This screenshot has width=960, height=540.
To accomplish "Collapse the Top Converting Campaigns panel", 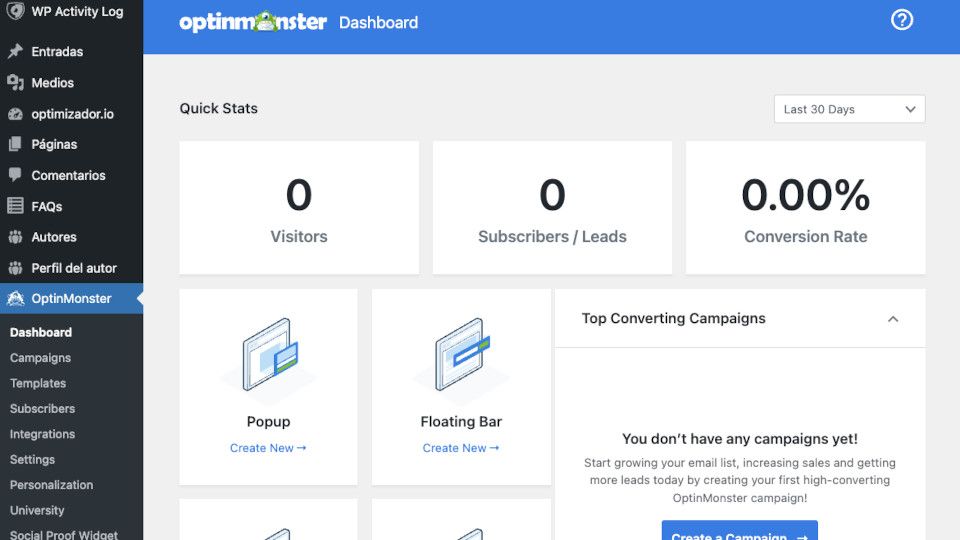I will [893, 319].
